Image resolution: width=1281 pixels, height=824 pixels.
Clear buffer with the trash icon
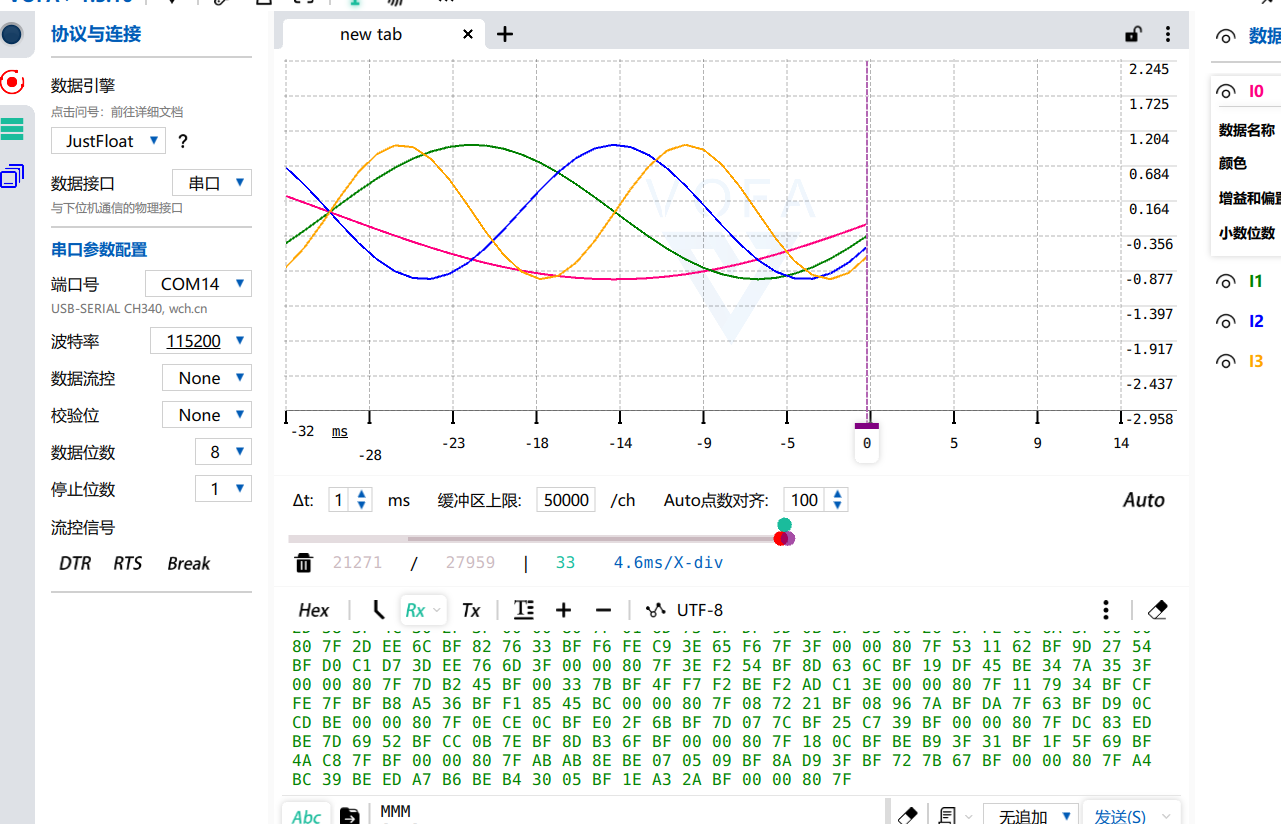point(304,563)
